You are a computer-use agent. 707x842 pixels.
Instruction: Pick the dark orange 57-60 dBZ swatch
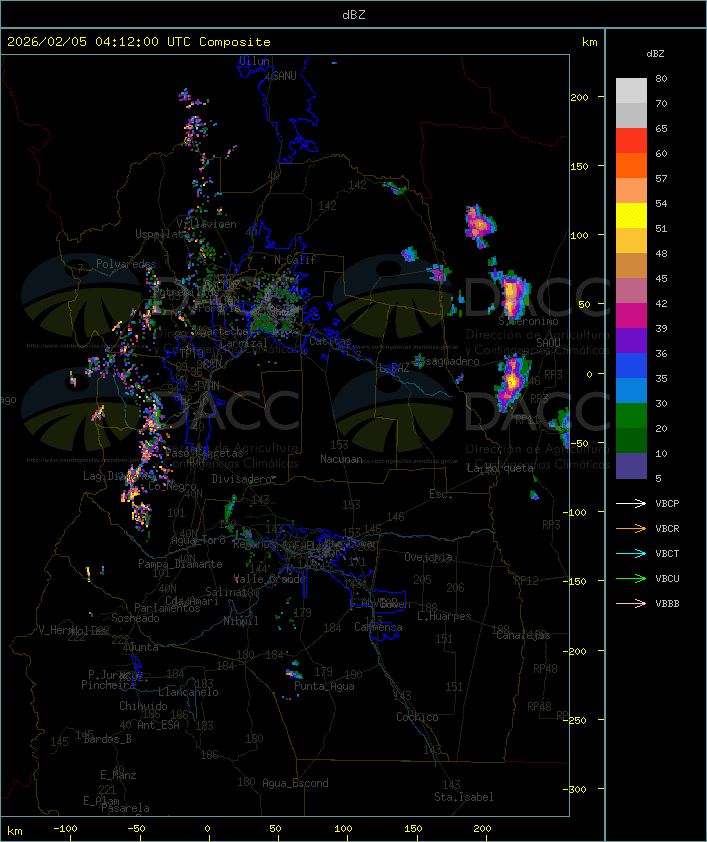point(631,166)
